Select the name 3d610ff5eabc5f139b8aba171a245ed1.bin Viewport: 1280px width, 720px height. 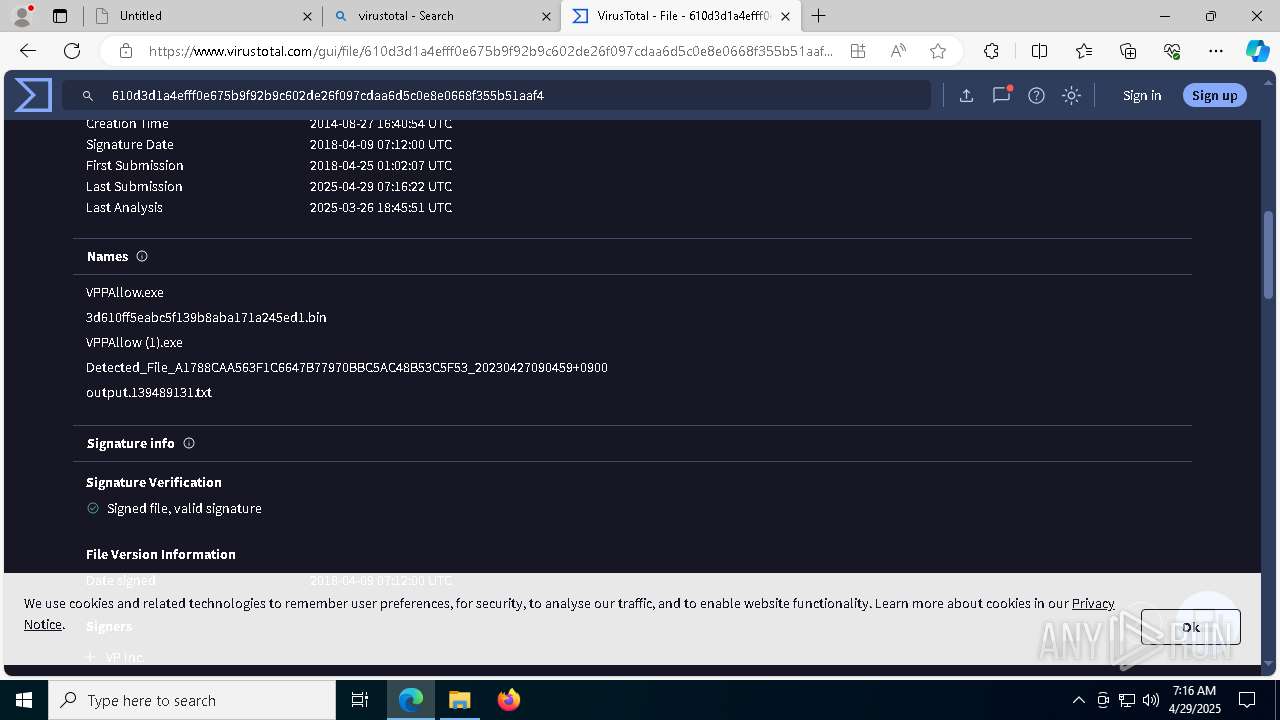coord(206,317)
